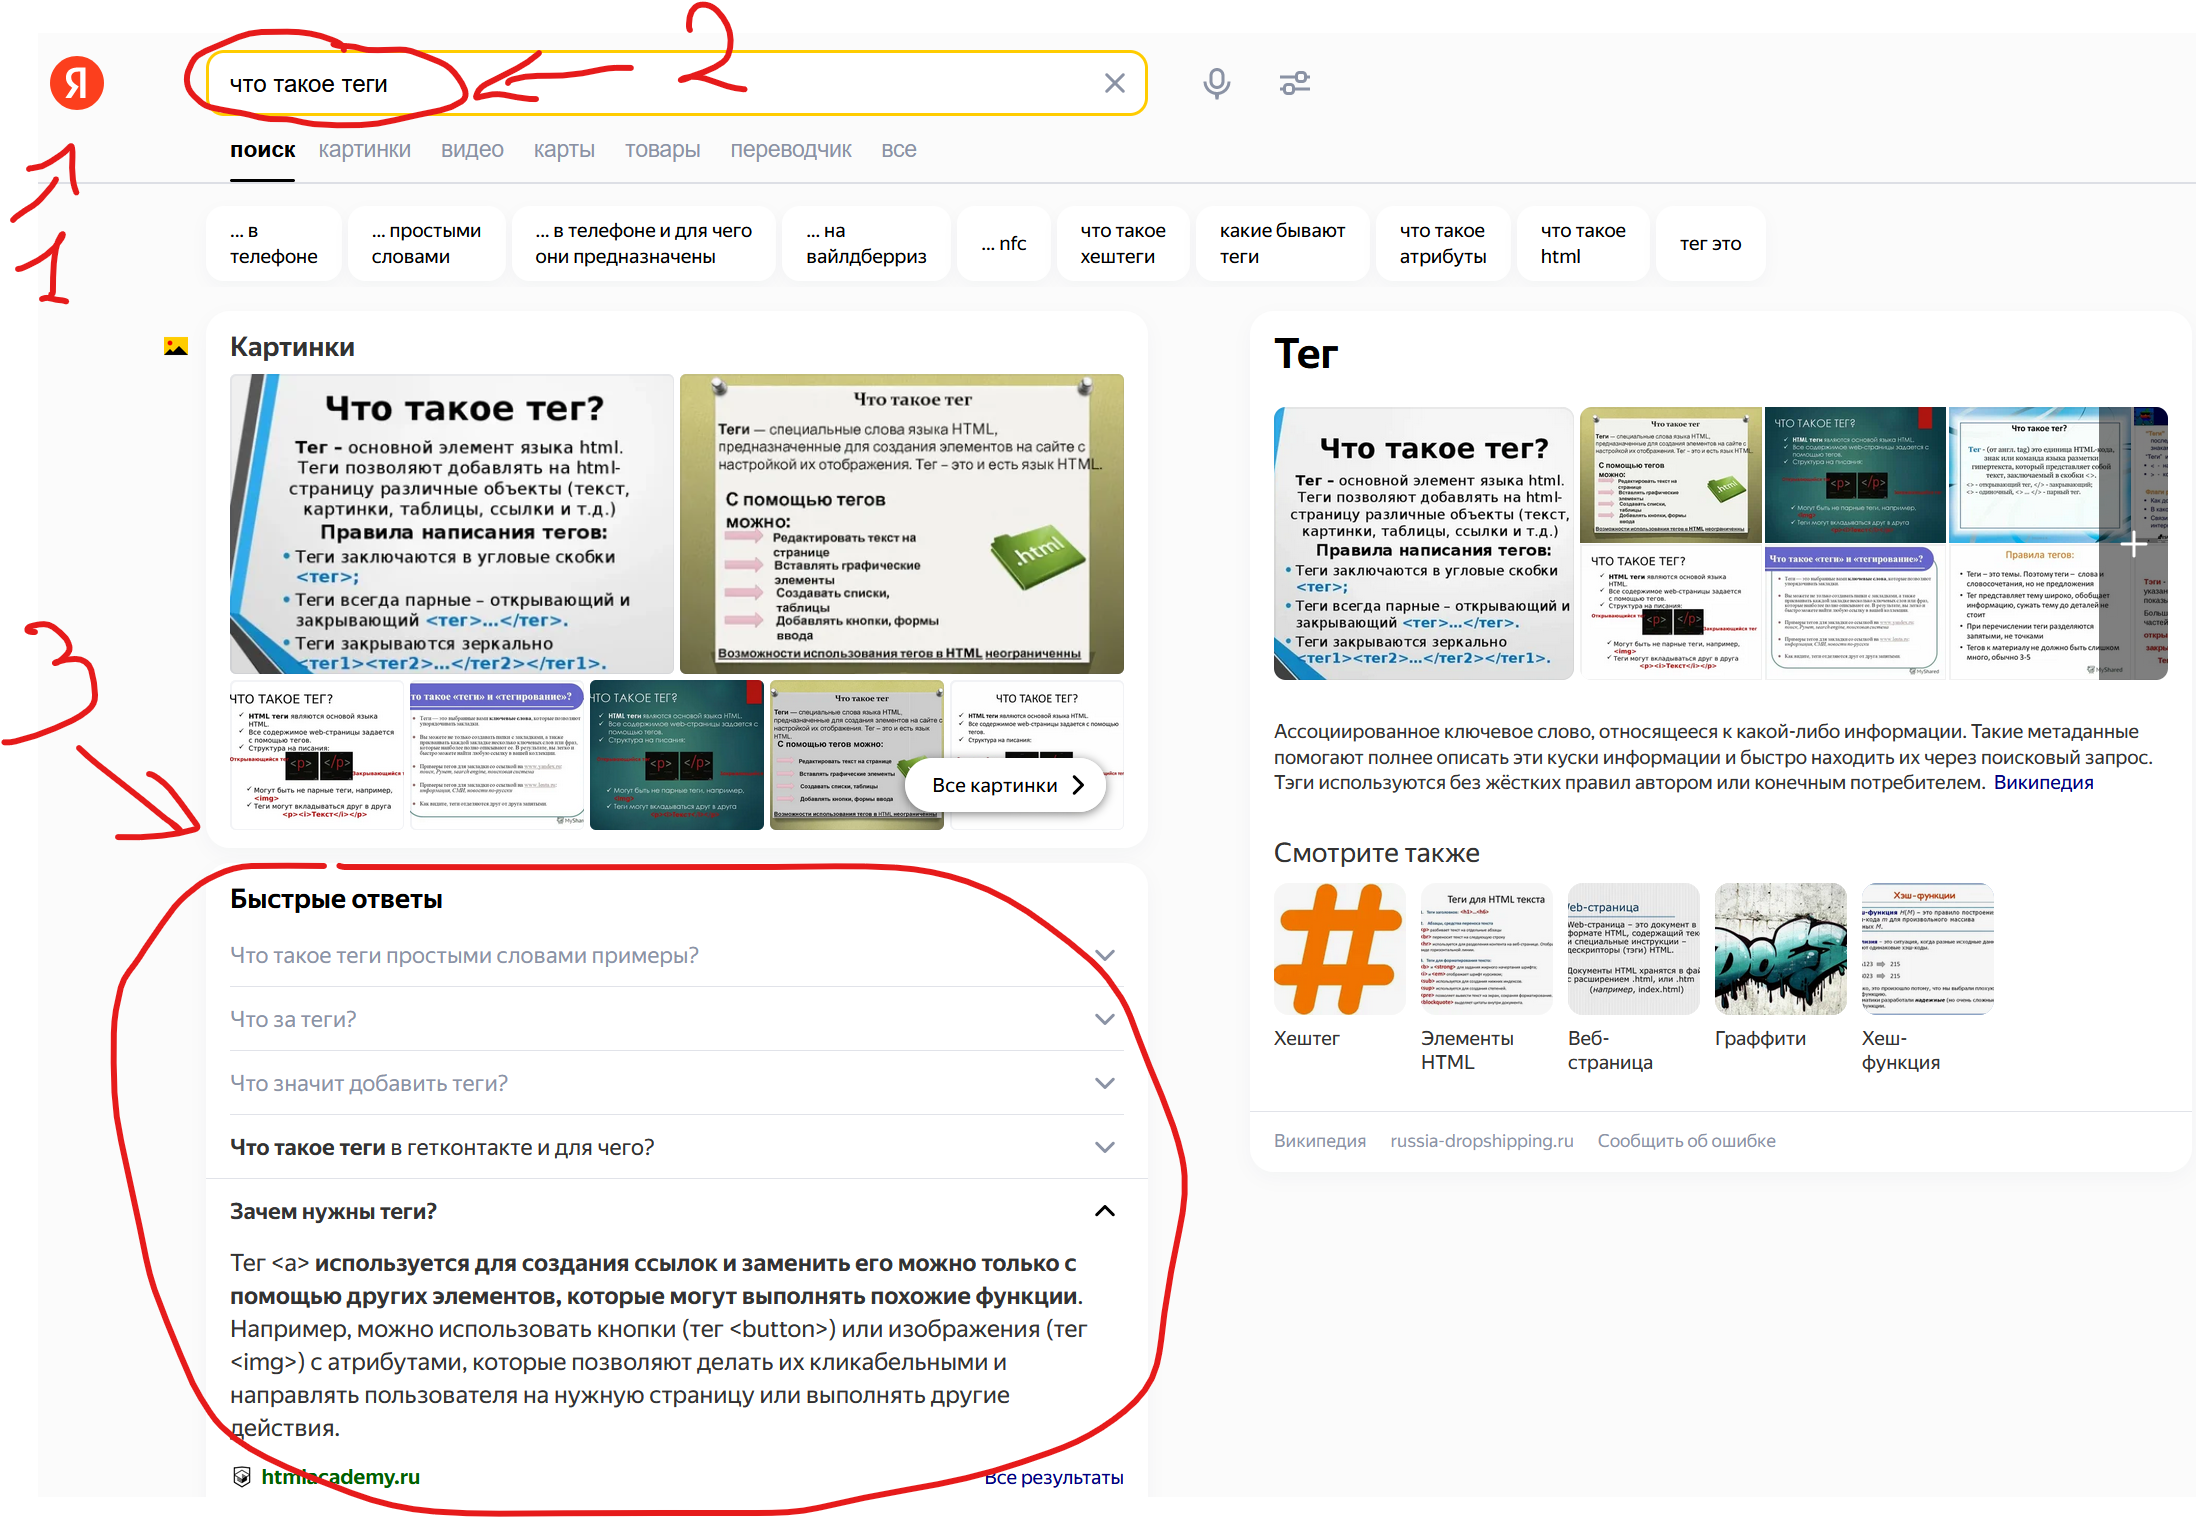This screenshot has width=2196, height=1519.
Task: Open search settings sliders icon
Action: pos(1294,83)
